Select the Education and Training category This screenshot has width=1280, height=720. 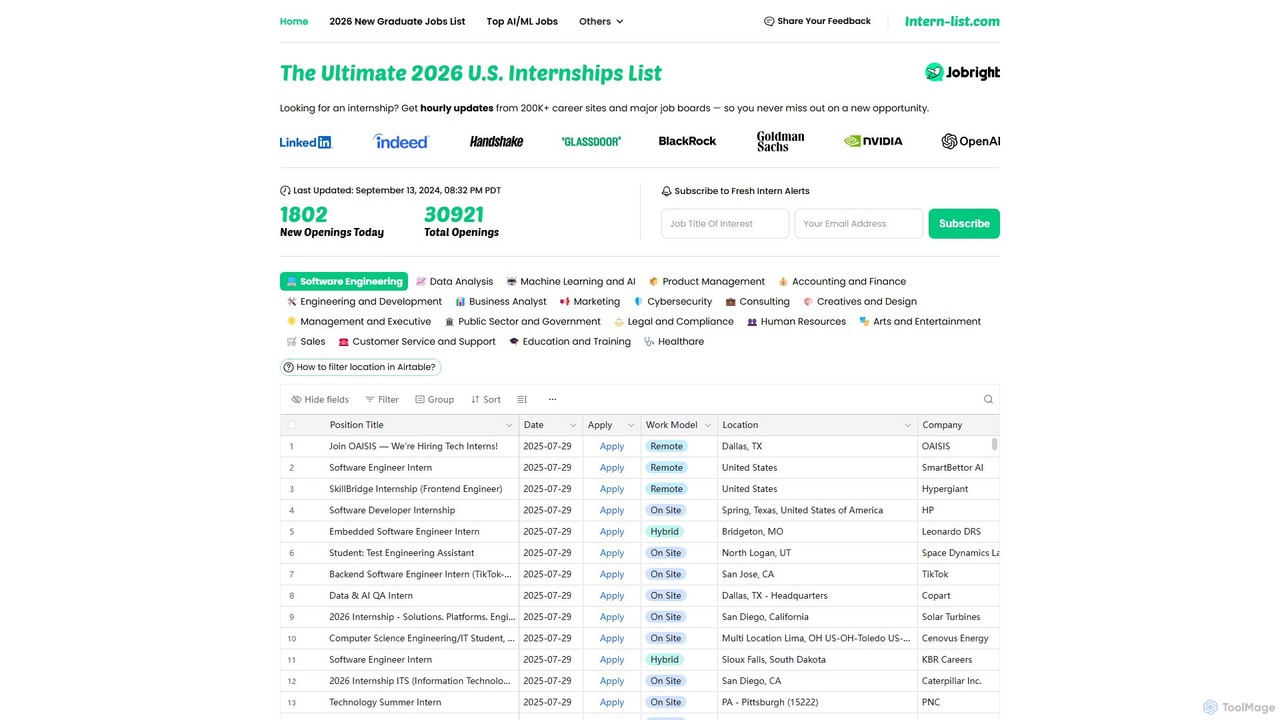[569, 341]
